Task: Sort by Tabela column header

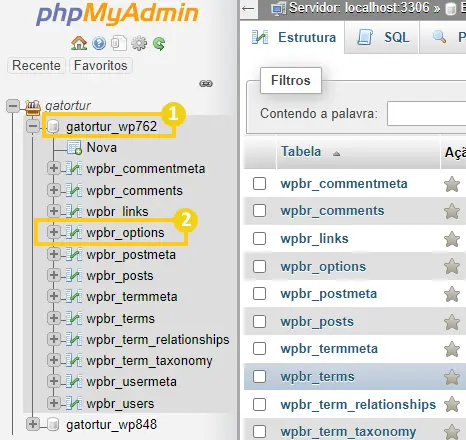Action: click(301, 152)
